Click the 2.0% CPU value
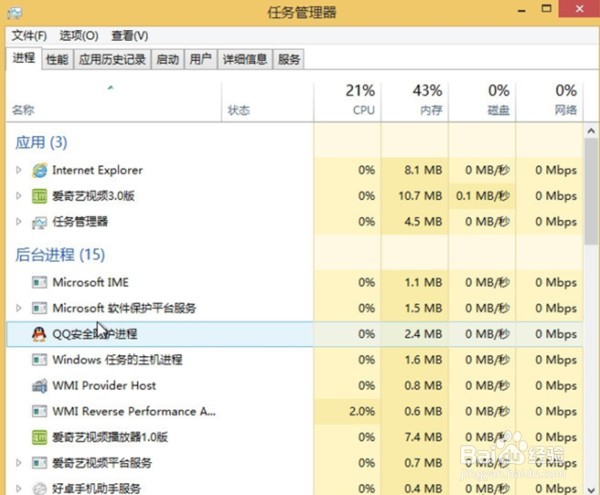This screenshot has width=600, height=495. pyautogui.click(x=362, y=412)
